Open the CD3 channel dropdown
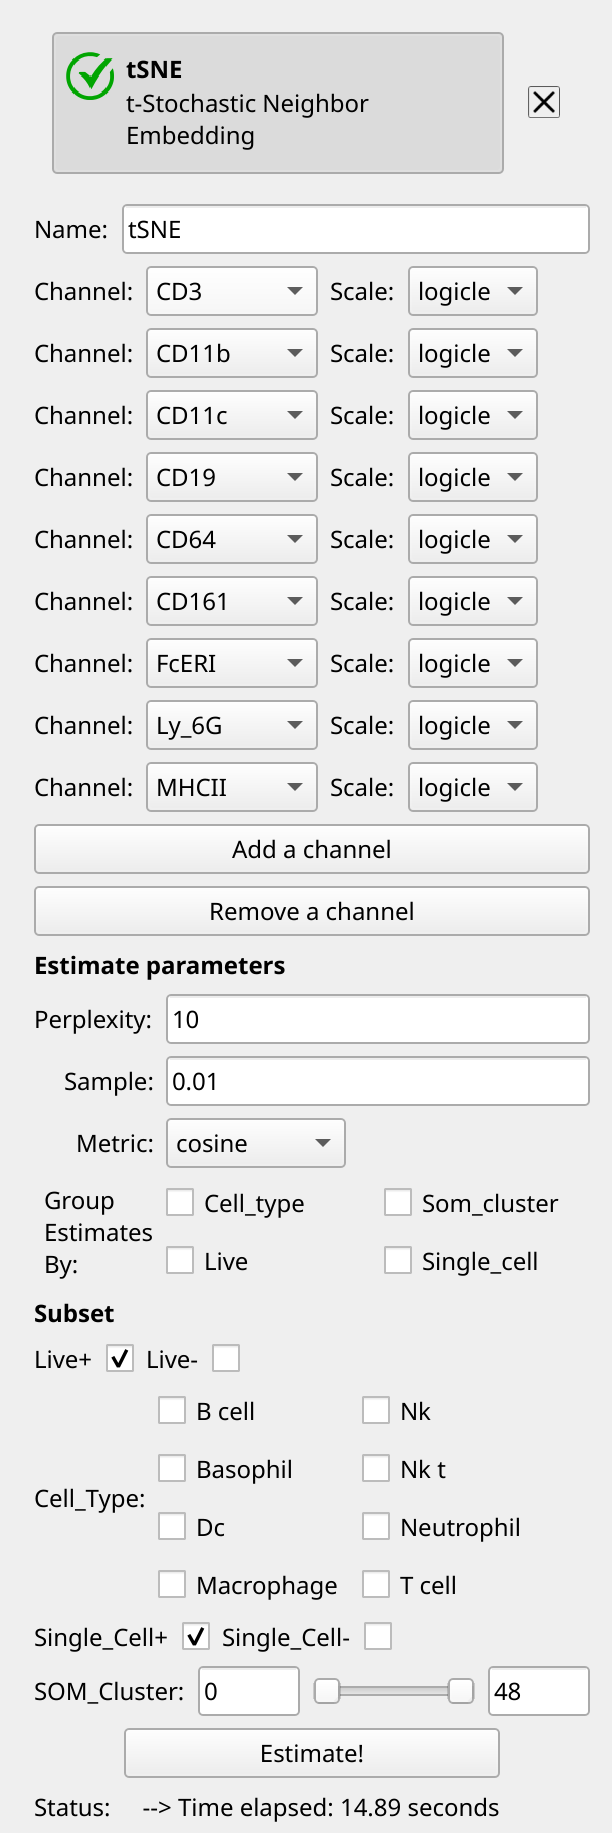Viewport: 612px width, 1833px height. (x=232, y=292)
